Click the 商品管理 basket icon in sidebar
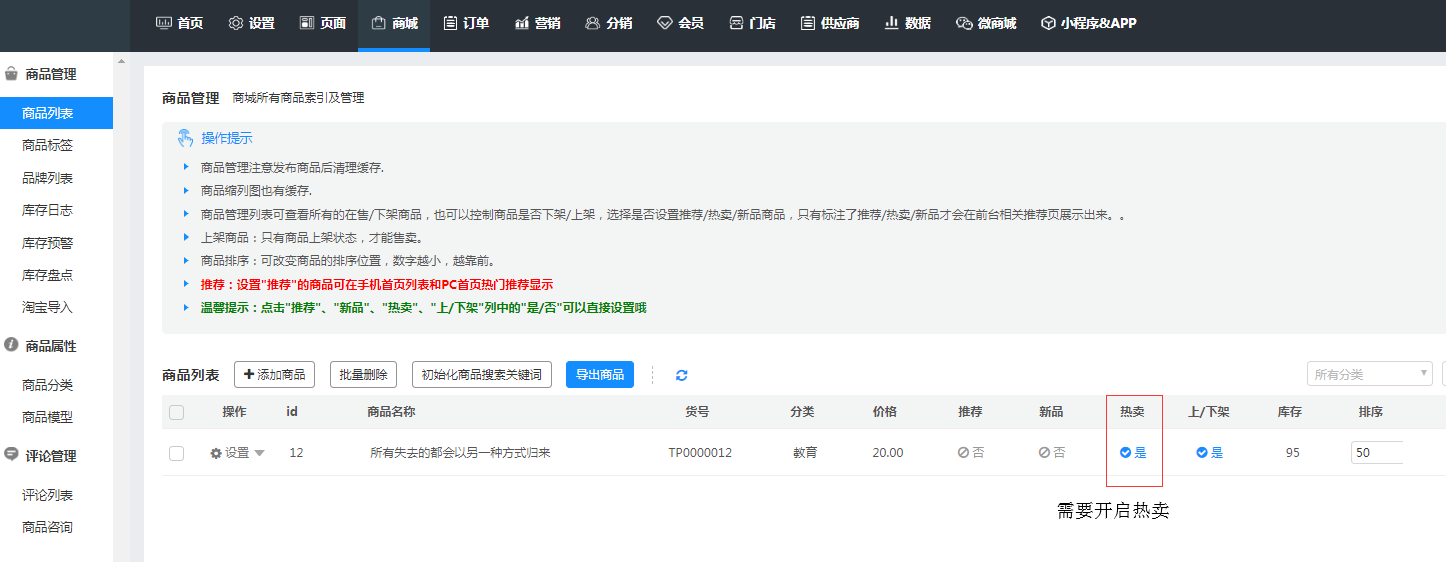 11,74
